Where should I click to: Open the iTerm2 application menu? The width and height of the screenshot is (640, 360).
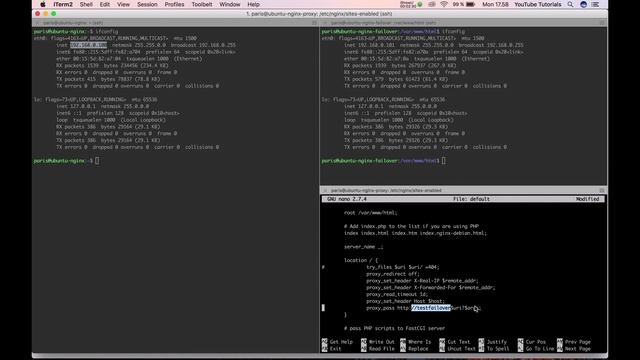tap(63, 4)
